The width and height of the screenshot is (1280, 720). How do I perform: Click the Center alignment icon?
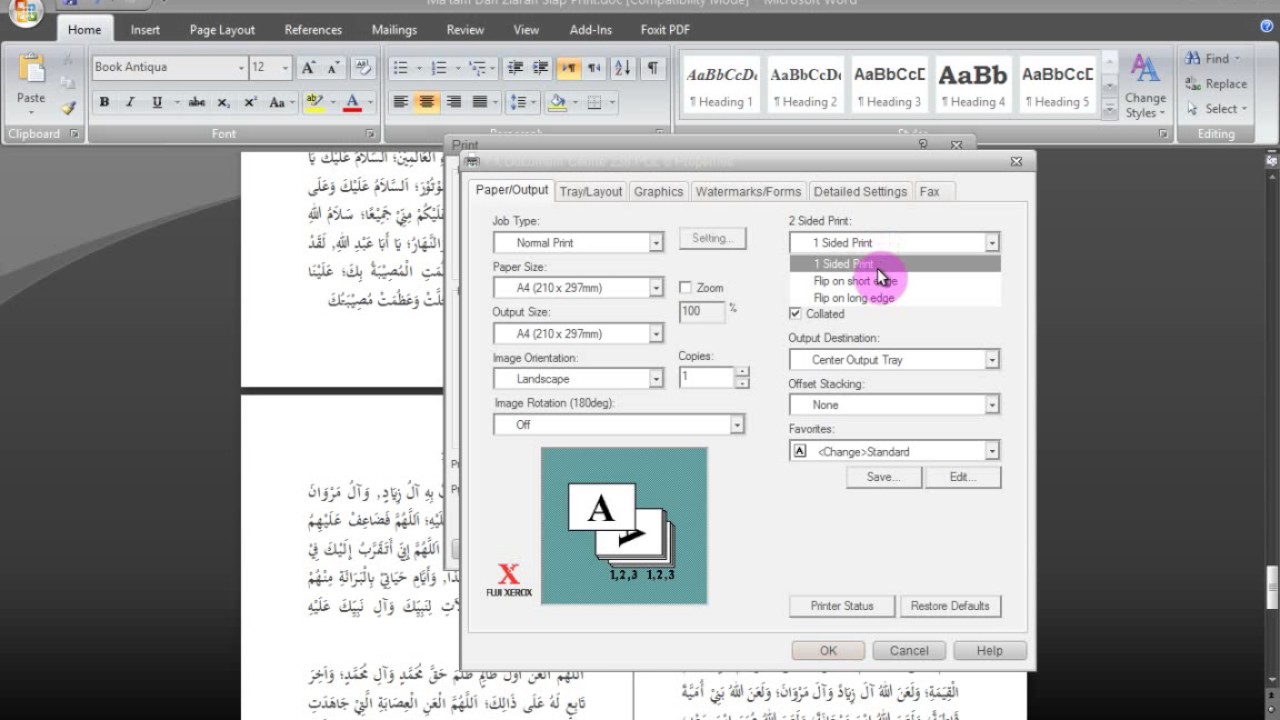427,102
